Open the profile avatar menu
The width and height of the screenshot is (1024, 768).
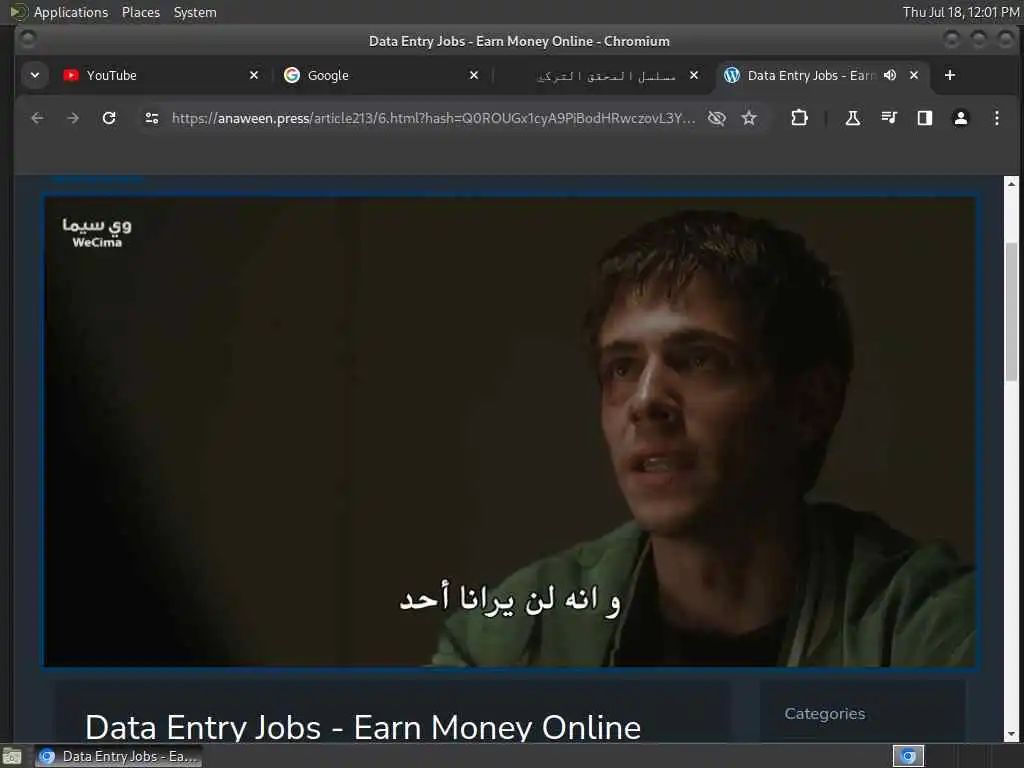[x=961, y=118]
